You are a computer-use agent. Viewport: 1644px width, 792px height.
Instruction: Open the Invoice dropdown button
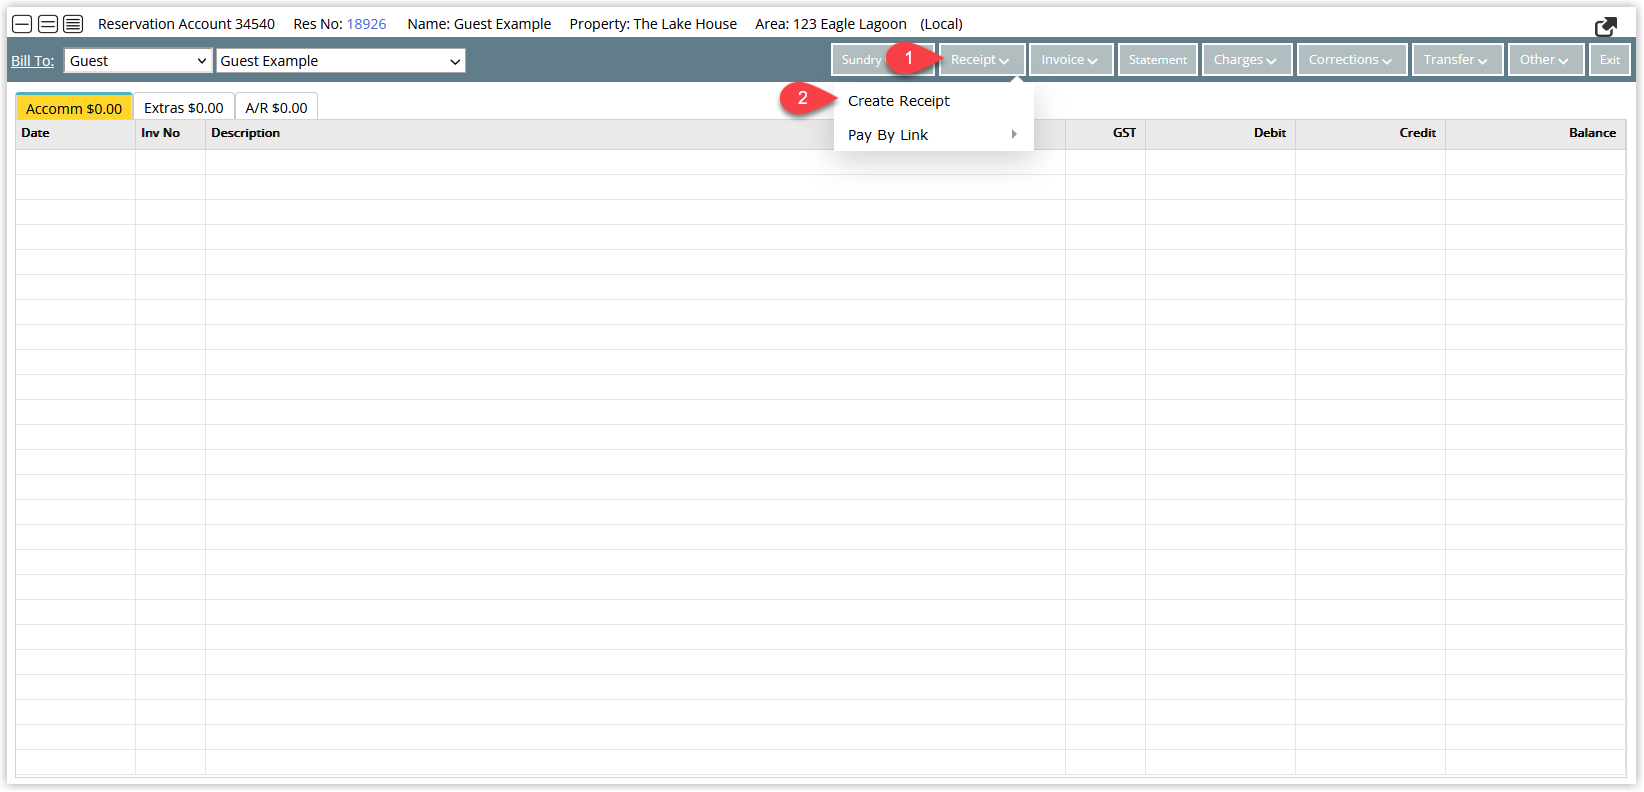tap(1071, 60)
